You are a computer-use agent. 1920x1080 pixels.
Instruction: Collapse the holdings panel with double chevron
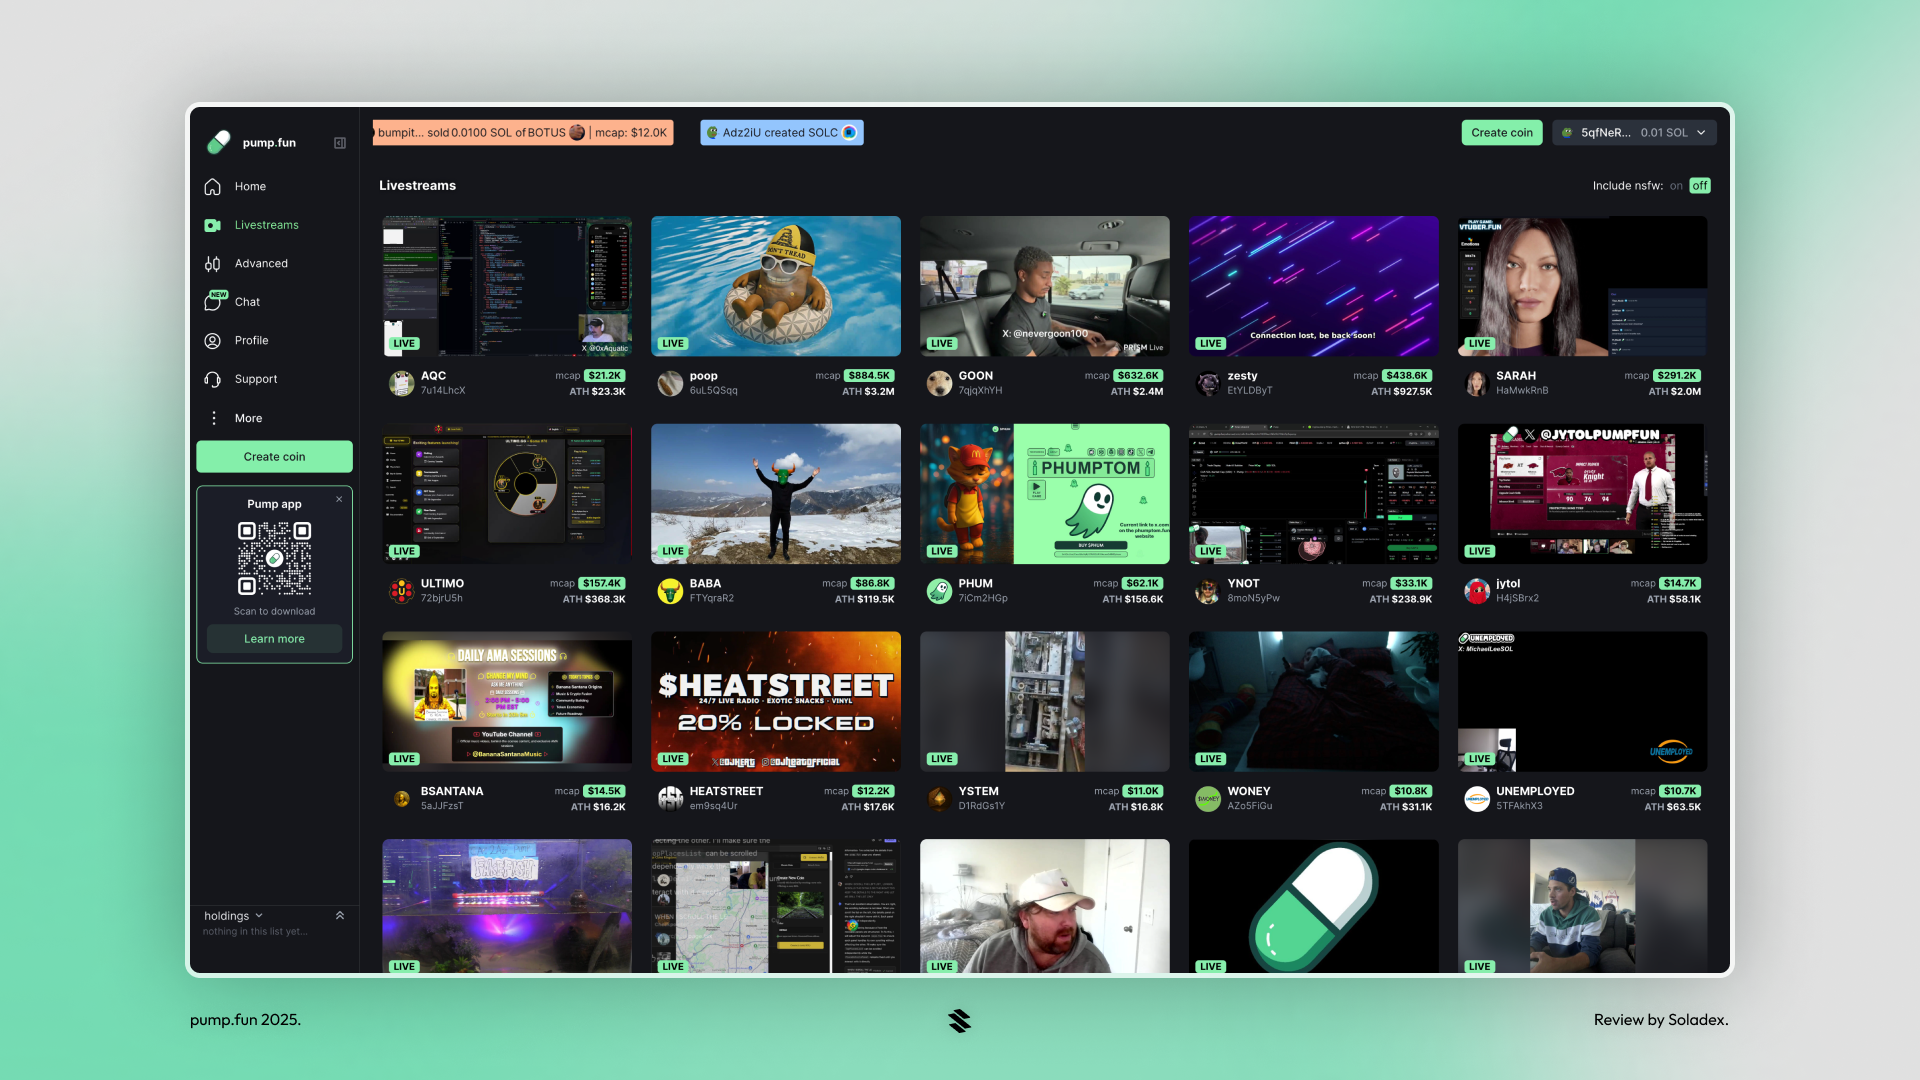pyautogui.click(x=340, y=915)
